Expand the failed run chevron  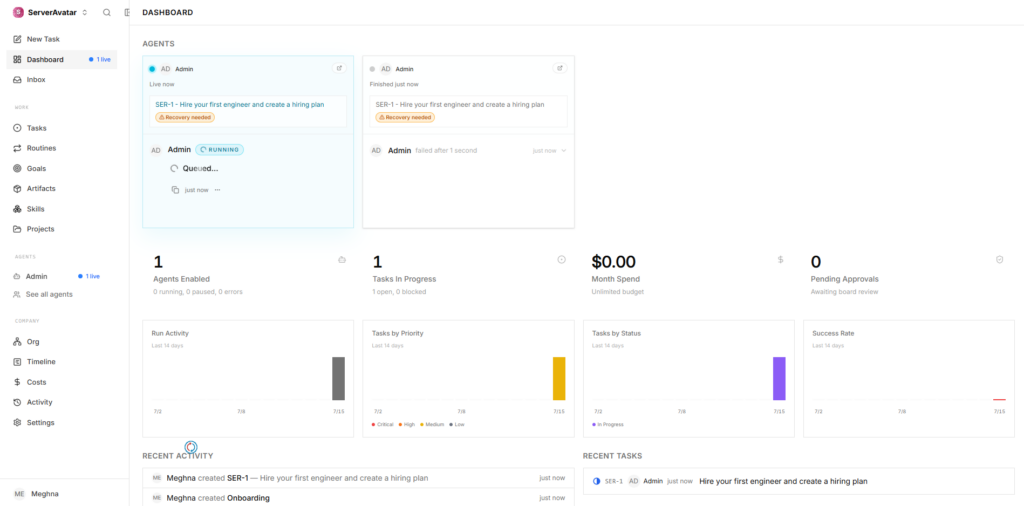pos(564,151)
